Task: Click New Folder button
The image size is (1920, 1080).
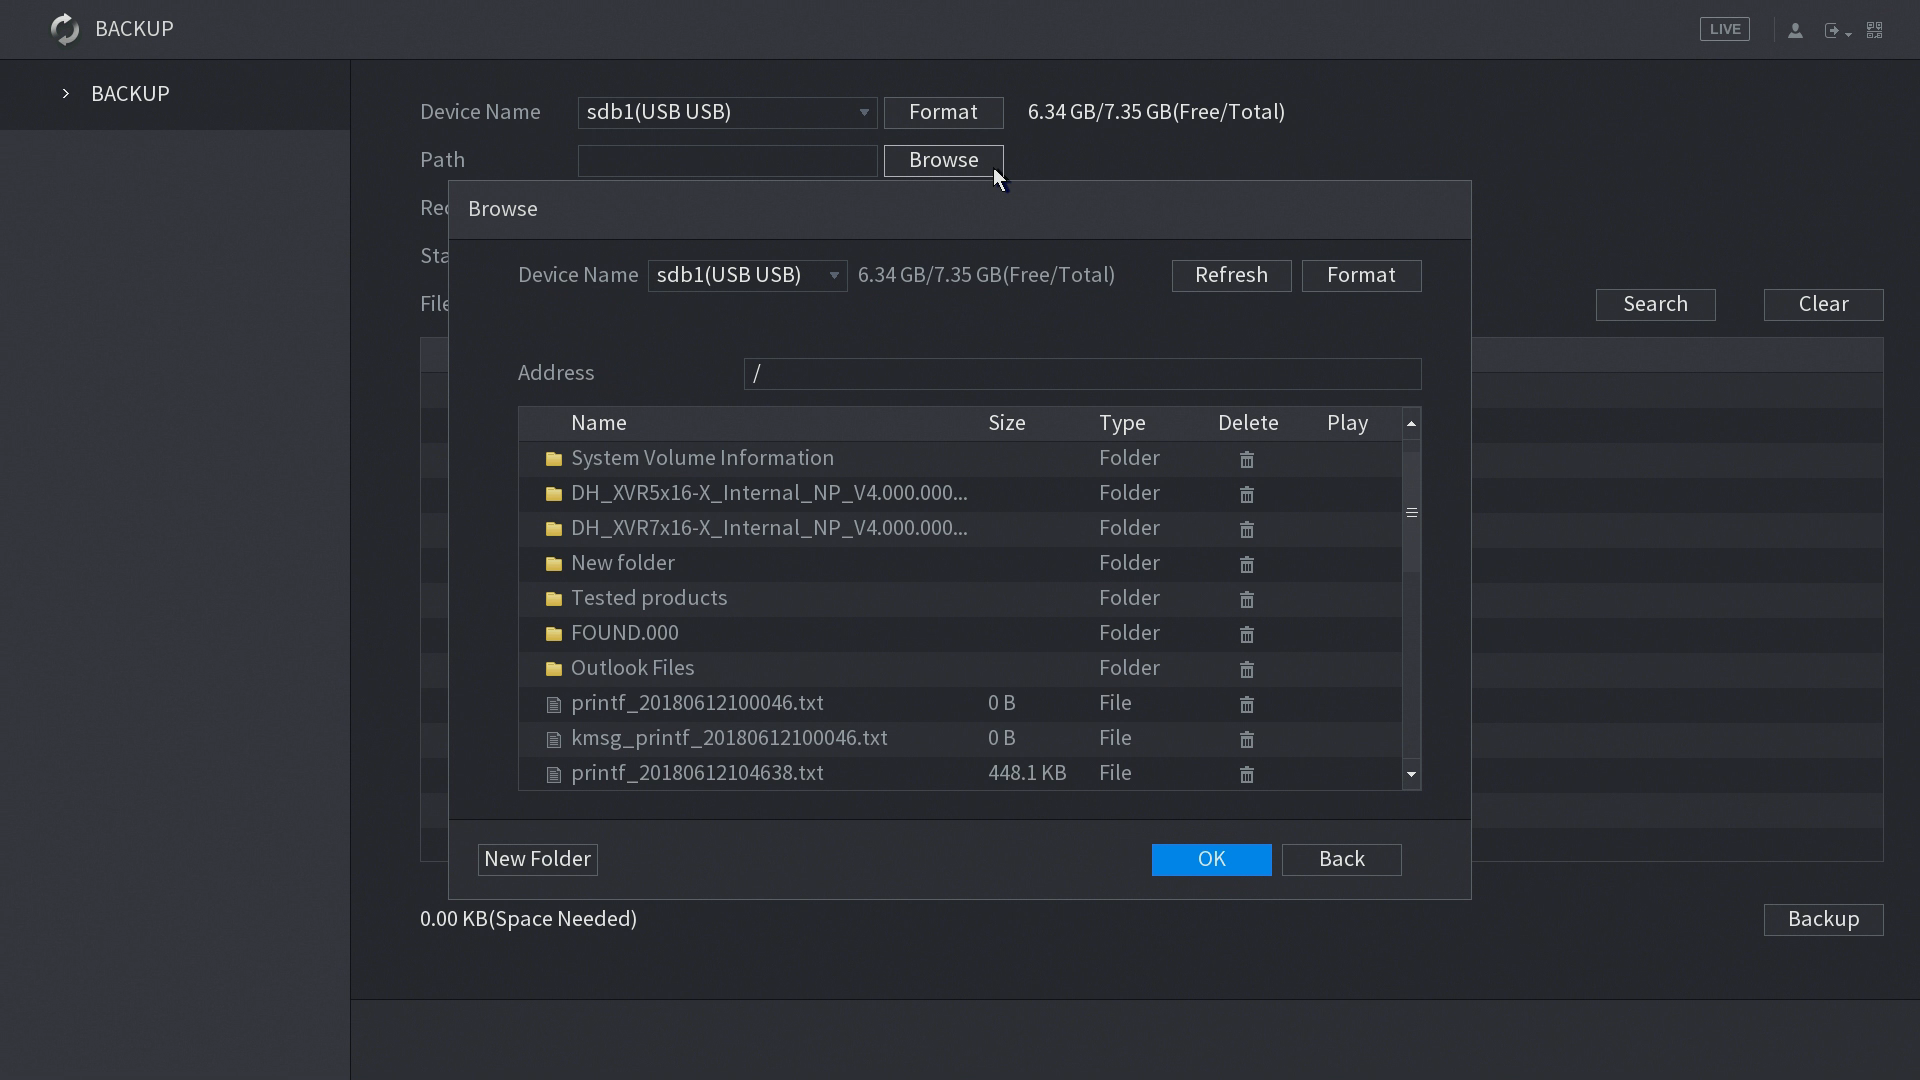Action: 538,860
